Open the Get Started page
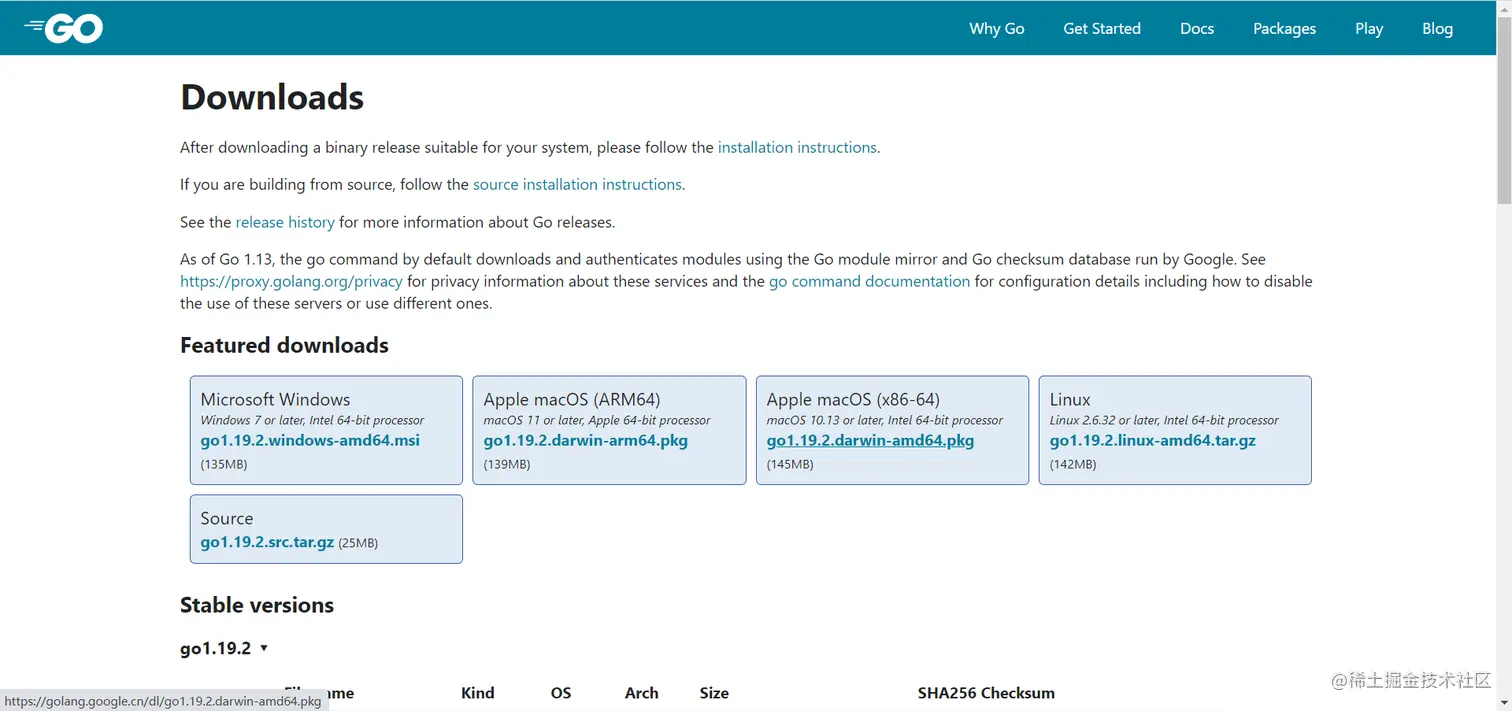This screenshot has width=1512, height=711. tap(1102, 28)
